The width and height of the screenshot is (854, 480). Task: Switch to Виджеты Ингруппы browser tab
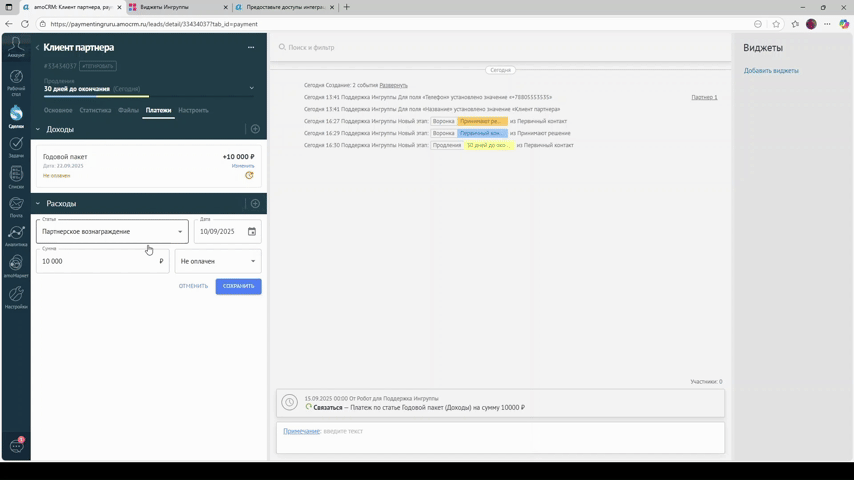tap(178, 7)
